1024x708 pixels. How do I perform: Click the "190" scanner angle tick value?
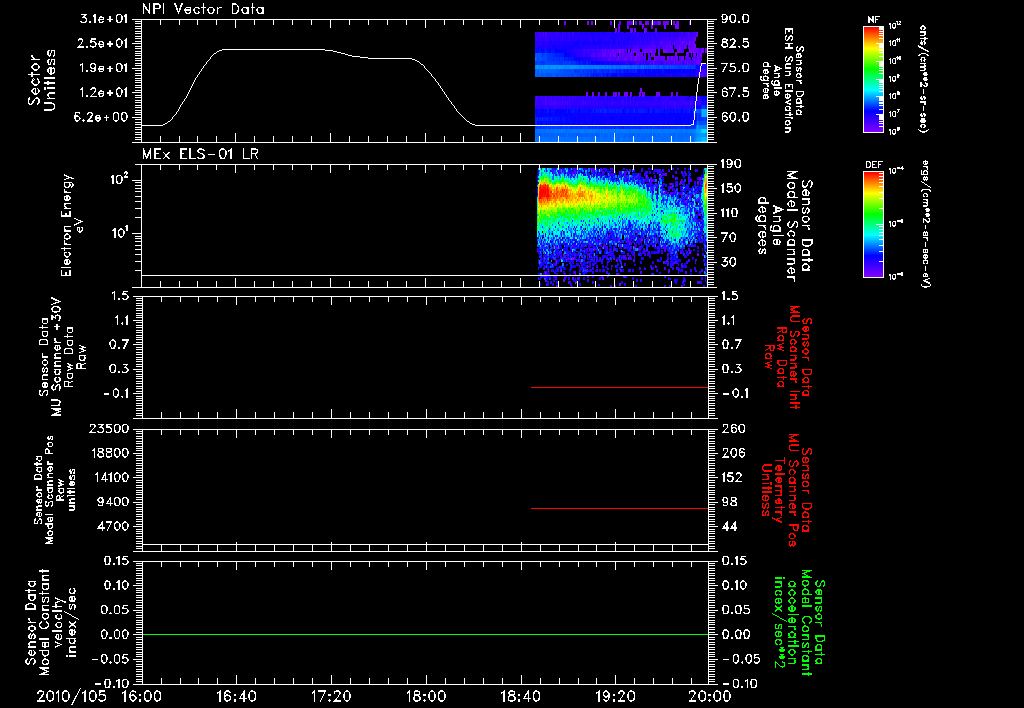(731, 163)
